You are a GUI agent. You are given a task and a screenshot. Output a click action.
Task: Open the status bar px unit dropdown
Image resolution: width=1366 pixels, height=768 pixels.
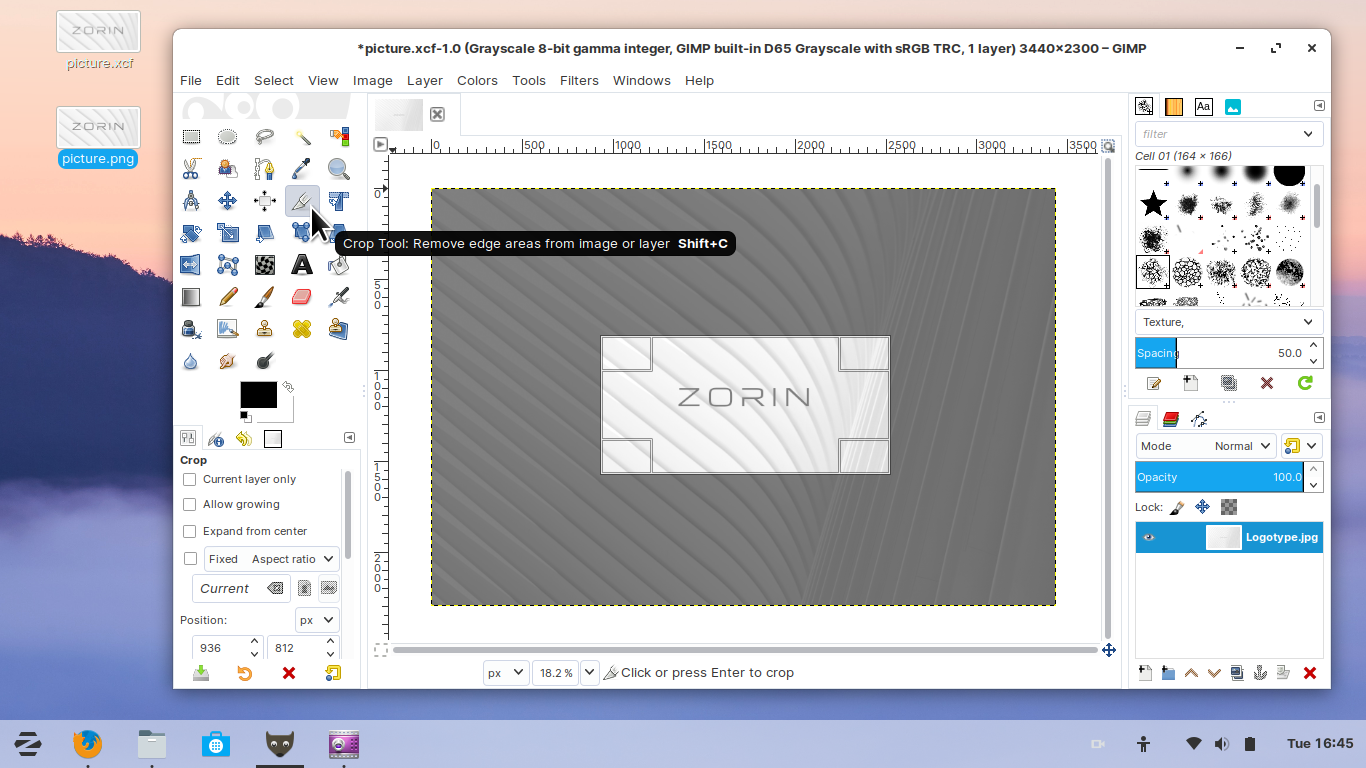506,673
